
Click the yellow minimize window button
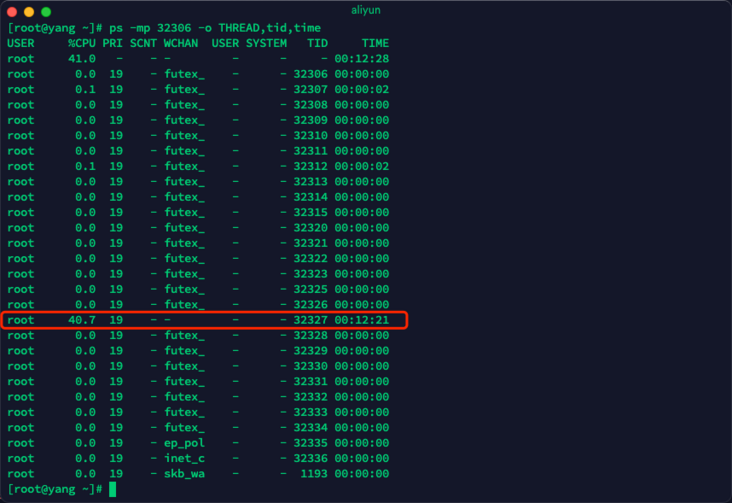click(29, 10)
